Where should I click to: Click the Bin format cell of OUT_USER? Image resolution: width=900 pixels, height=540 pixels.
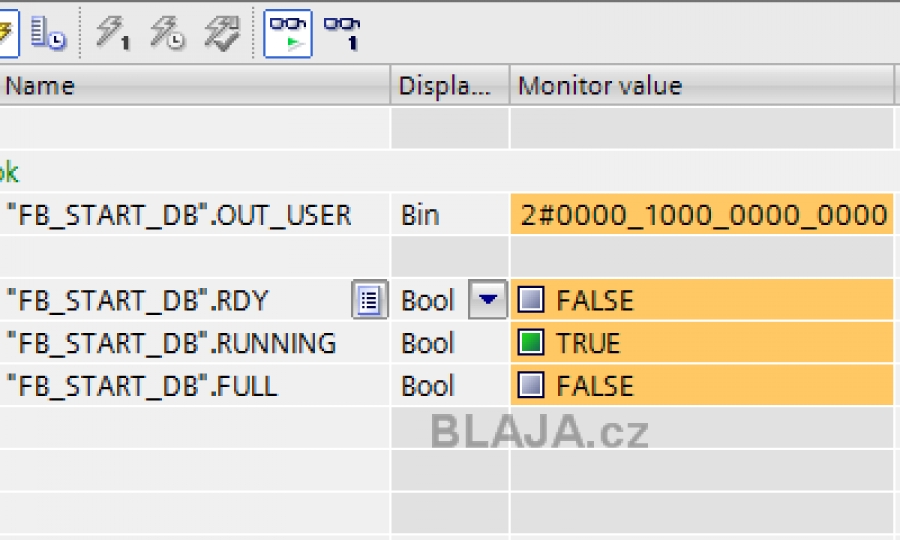coord(450,215)
